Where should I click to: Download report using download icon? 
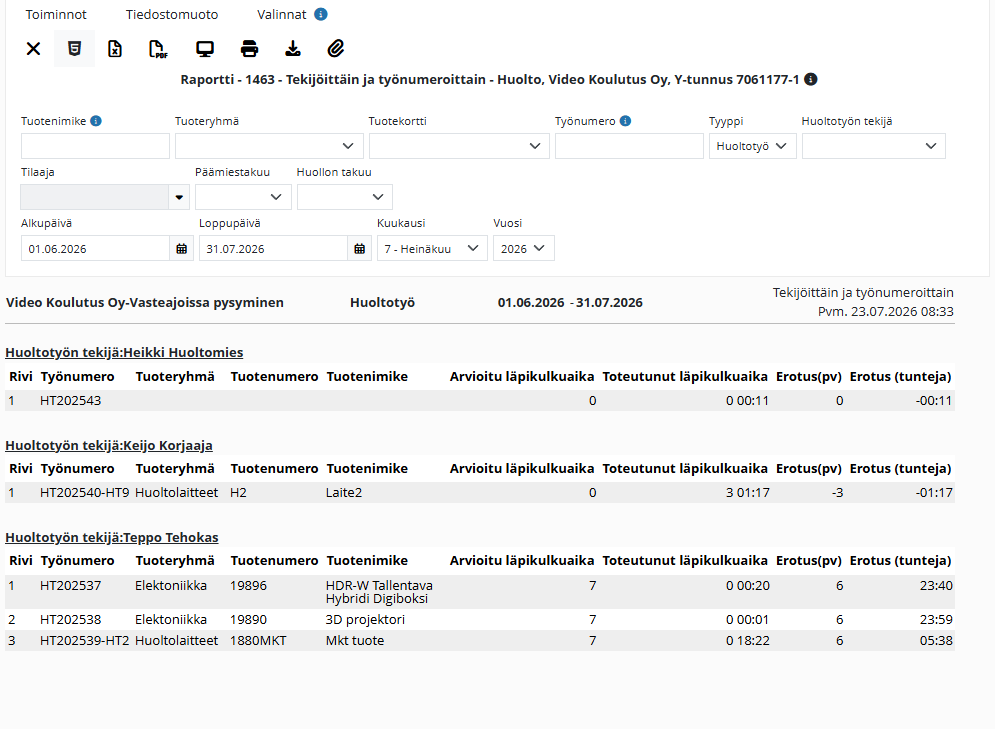click(x=293, y=49)
